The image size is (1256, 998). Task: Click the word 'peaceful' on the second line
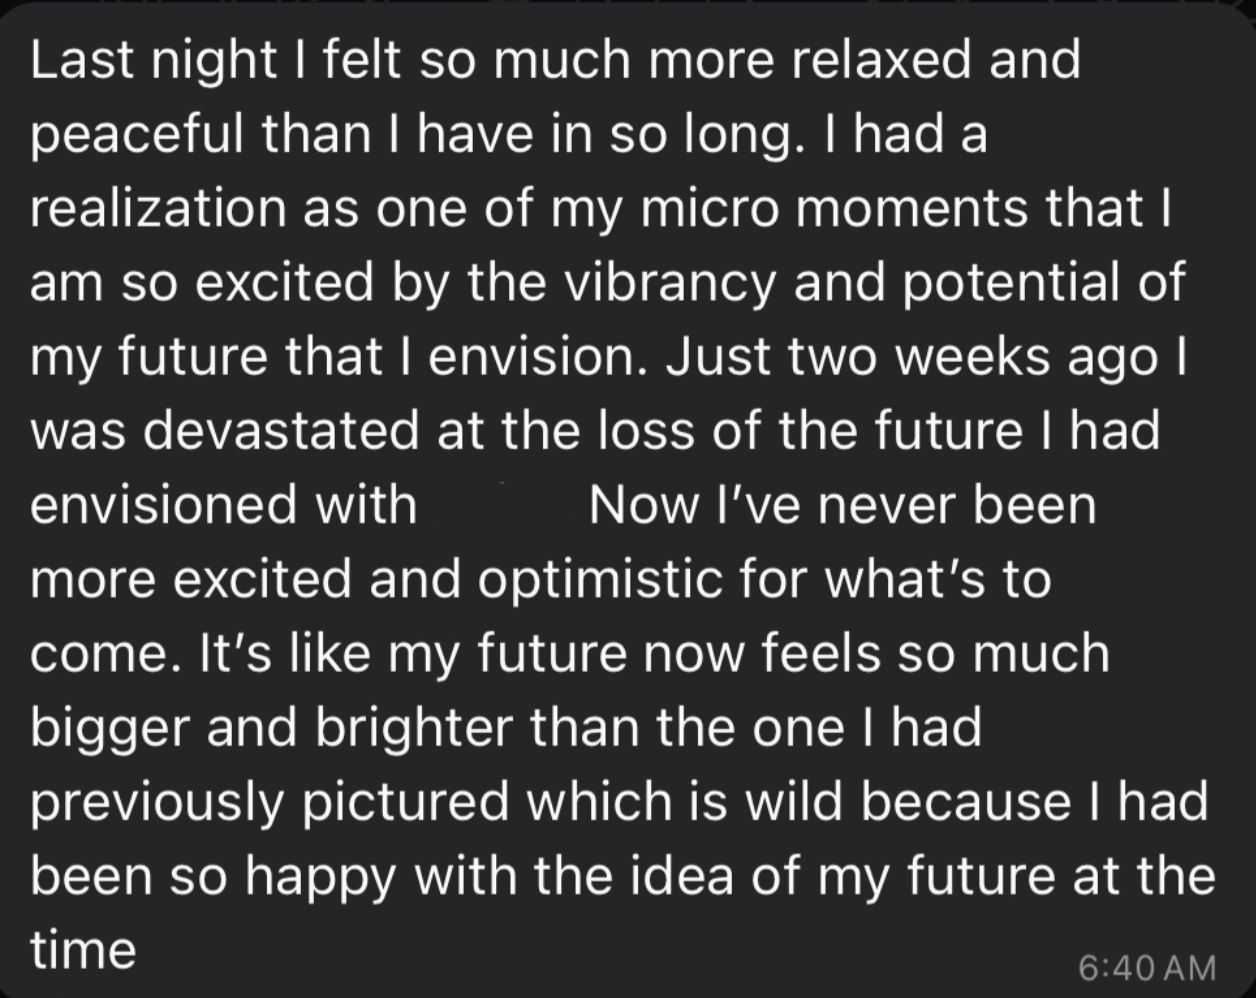click(x=138, y=134)
